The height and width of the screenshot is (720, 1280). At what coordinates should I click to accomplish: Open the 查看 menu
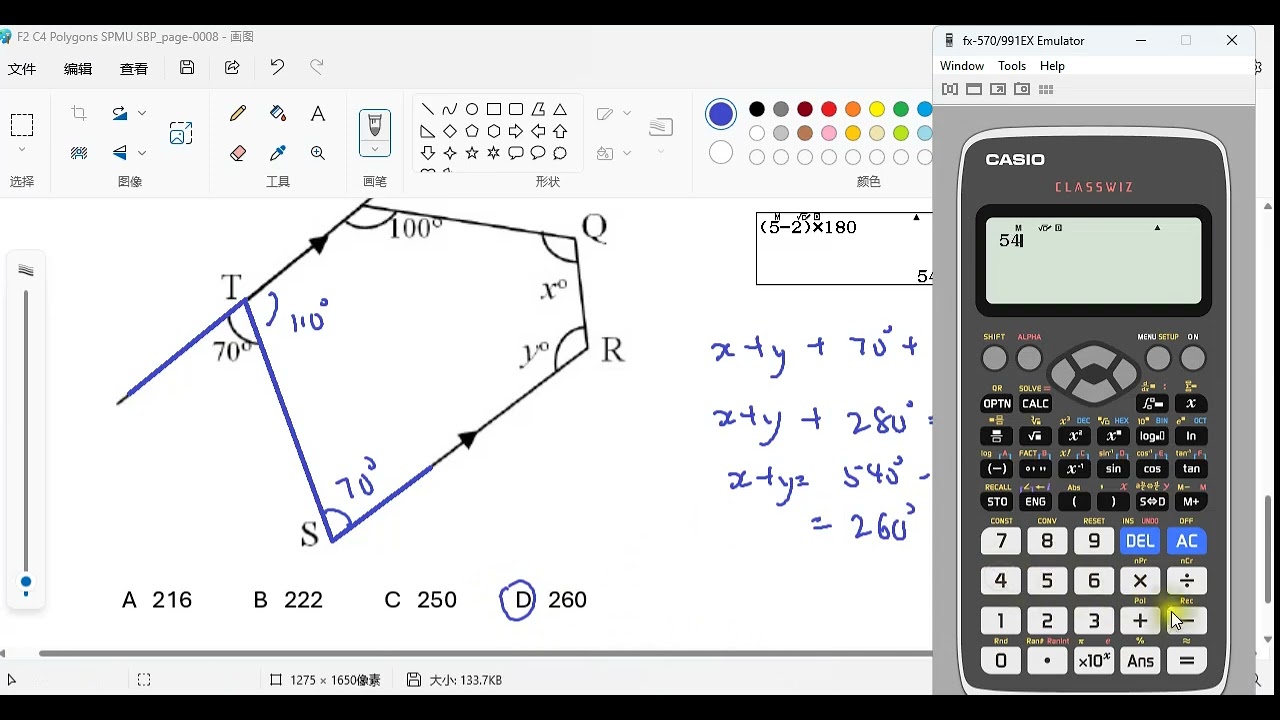pos(134,69)
